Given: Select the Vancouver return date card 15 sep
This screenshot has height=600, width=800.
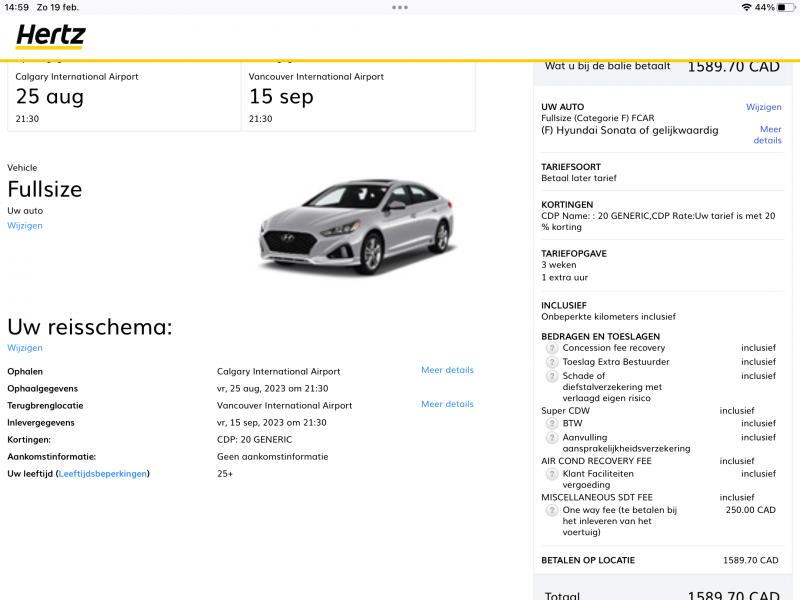Looking at the screenshot, I should click(x=358, y=98).
